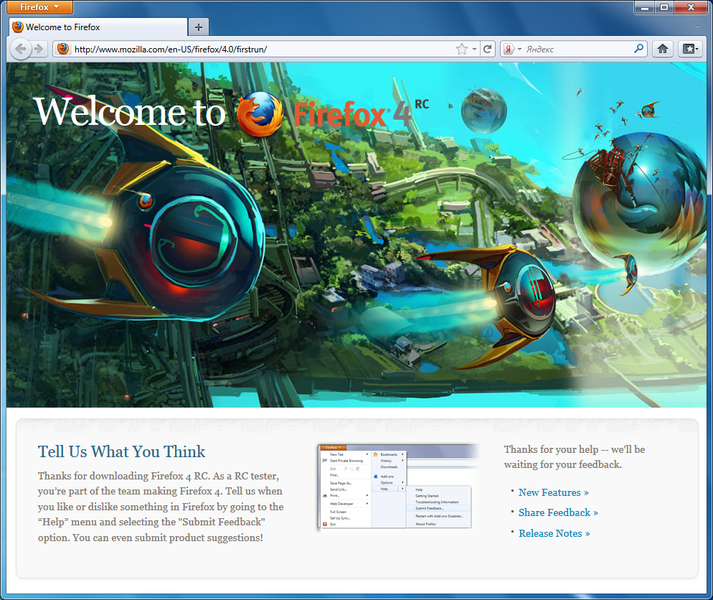This screenshot has height=600, width=713.
Task: Expand the address bar history dropdown arrow
Action: (474, 49)
